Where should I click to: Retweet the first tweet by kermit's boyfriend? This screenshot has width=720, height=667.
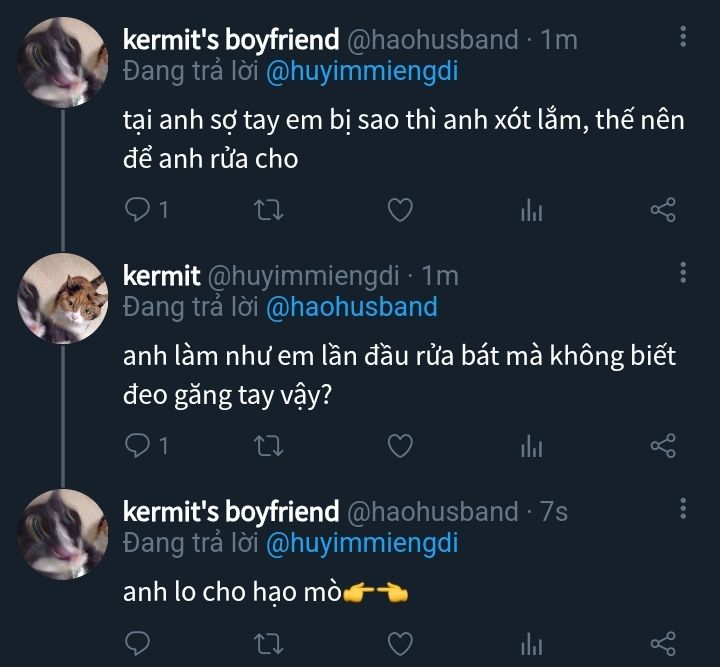(x=270, y=210)
